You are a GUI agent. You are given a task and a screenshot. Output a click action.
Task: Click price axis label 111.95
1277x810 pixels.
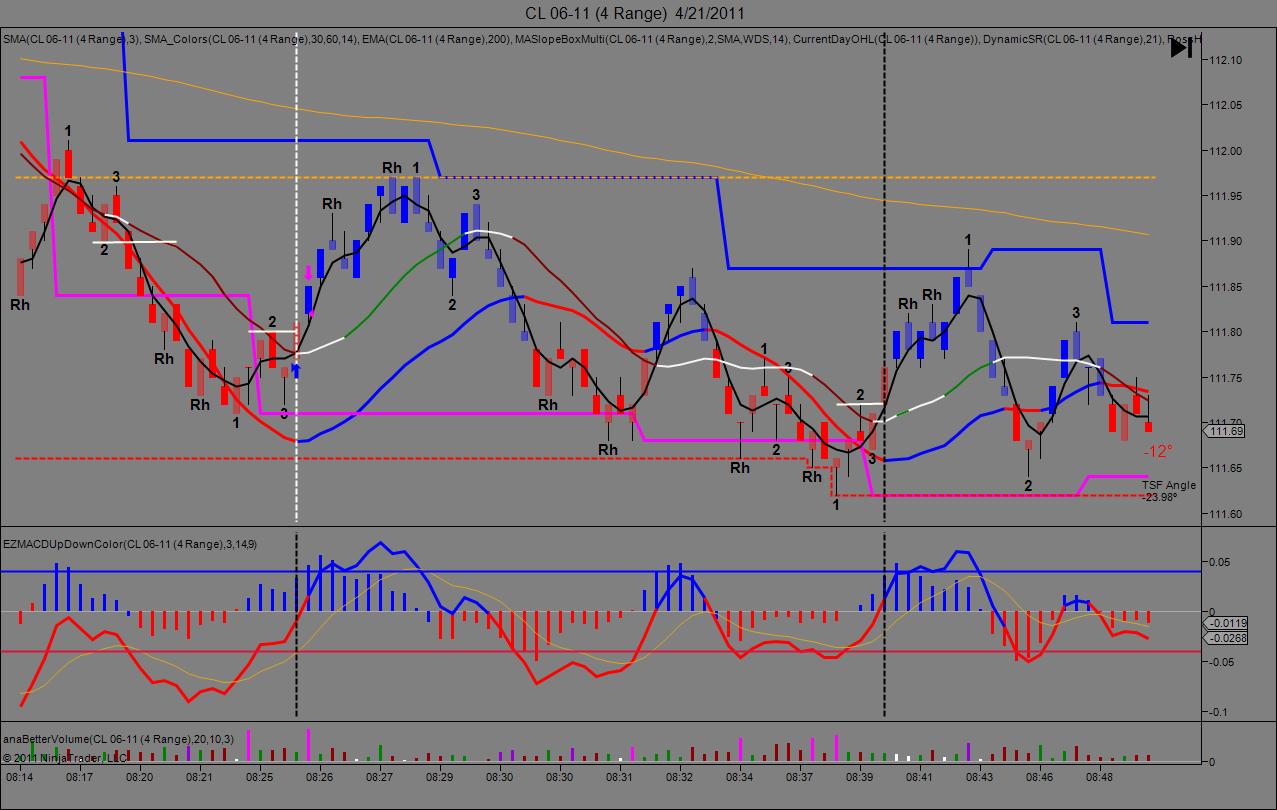click(x=1225, y=196)
